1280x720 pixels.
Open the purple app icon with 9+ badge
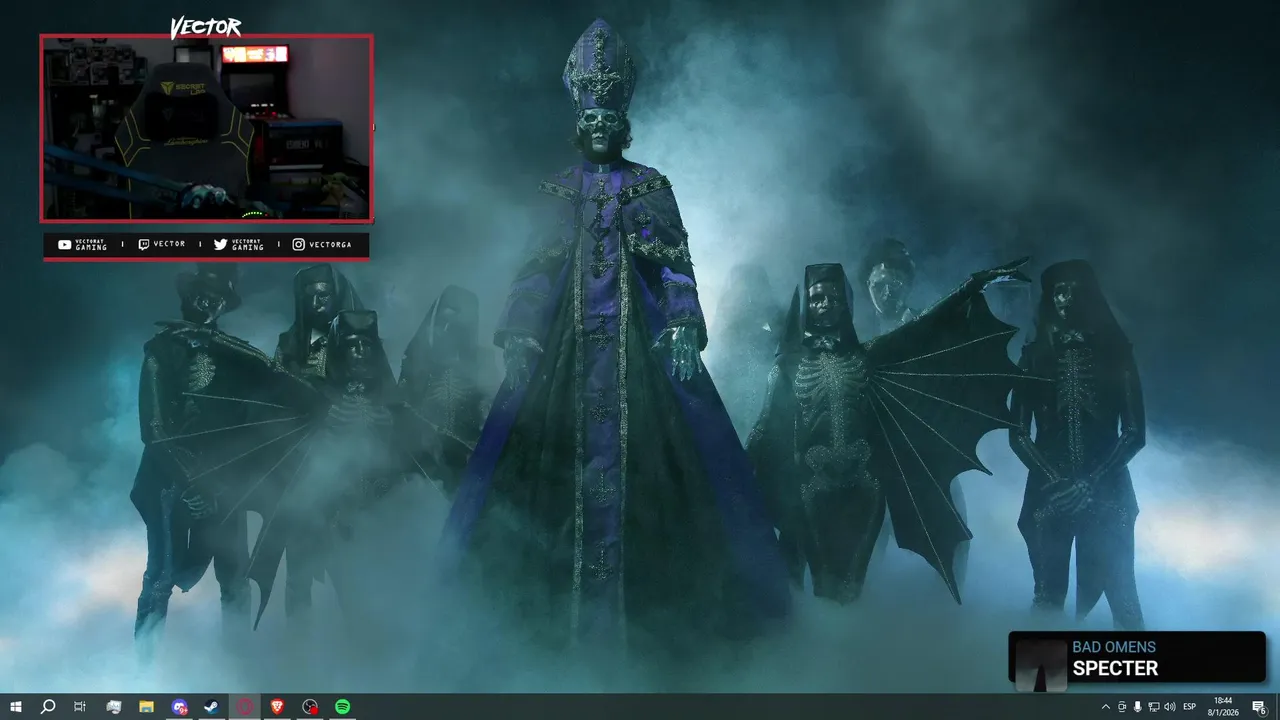point(179,707)
